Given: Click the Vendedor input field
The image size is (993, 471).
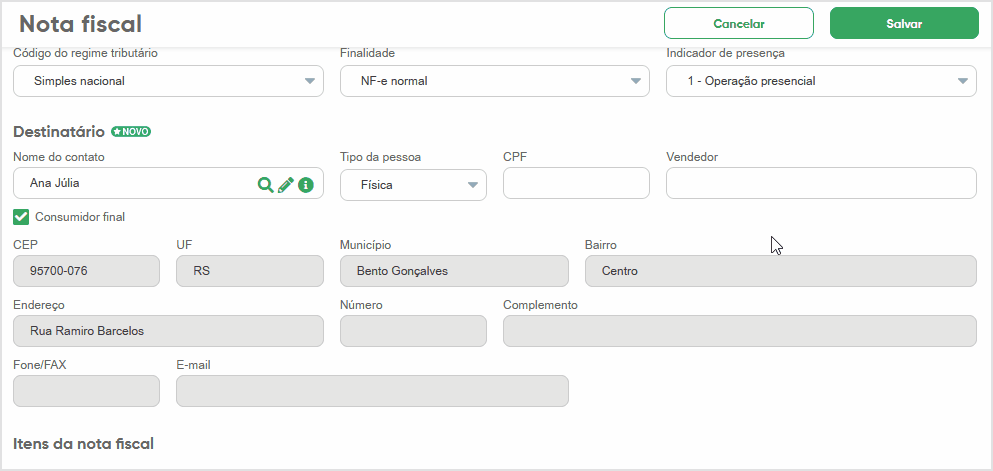Looking at the screenshot, I should click(x=821, y=183).
